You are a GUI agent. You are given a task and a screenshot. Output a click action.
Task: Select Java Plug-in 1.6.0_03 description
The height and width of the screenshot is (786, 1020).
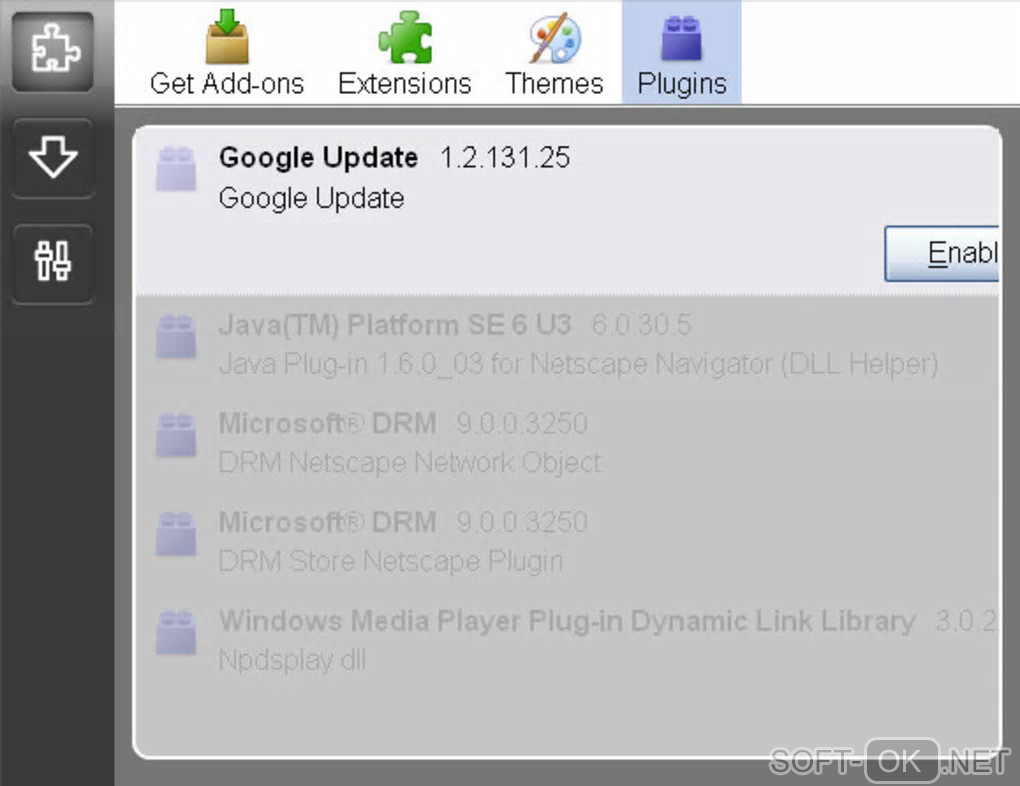pos(578,364)
